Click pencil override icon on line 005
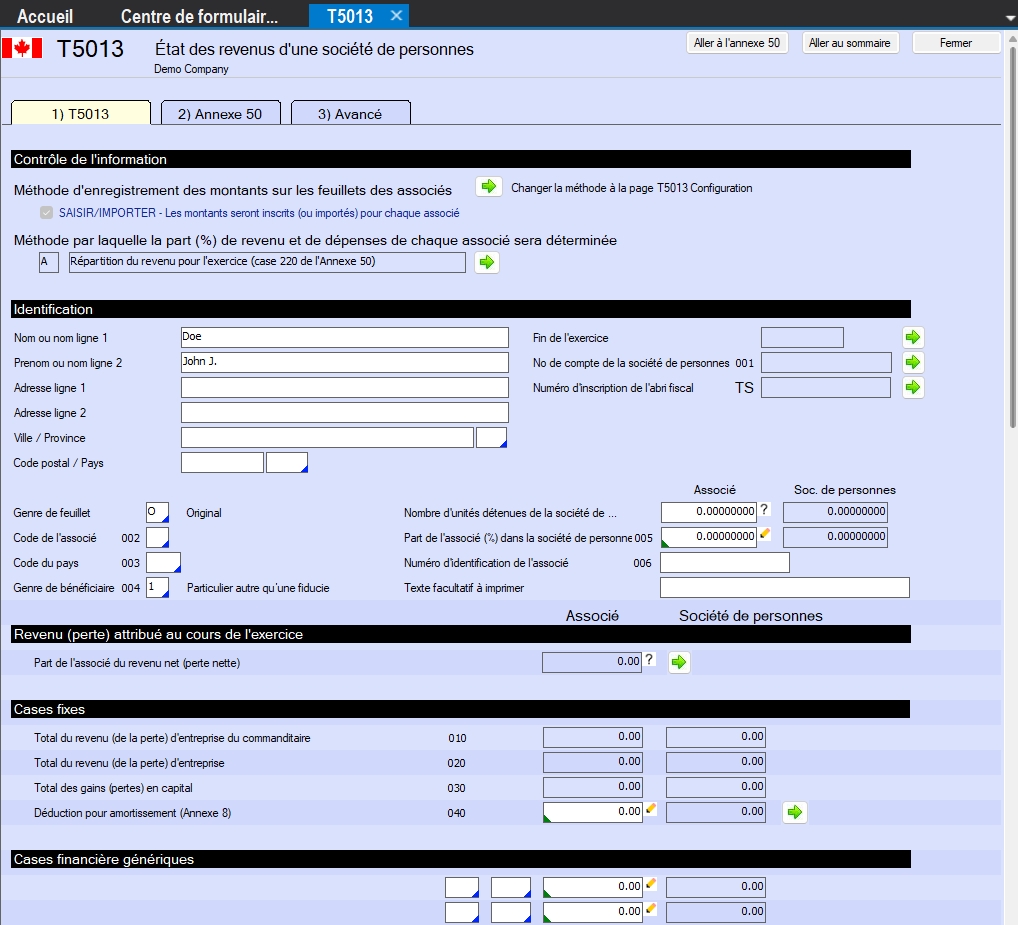 (765, 535)
